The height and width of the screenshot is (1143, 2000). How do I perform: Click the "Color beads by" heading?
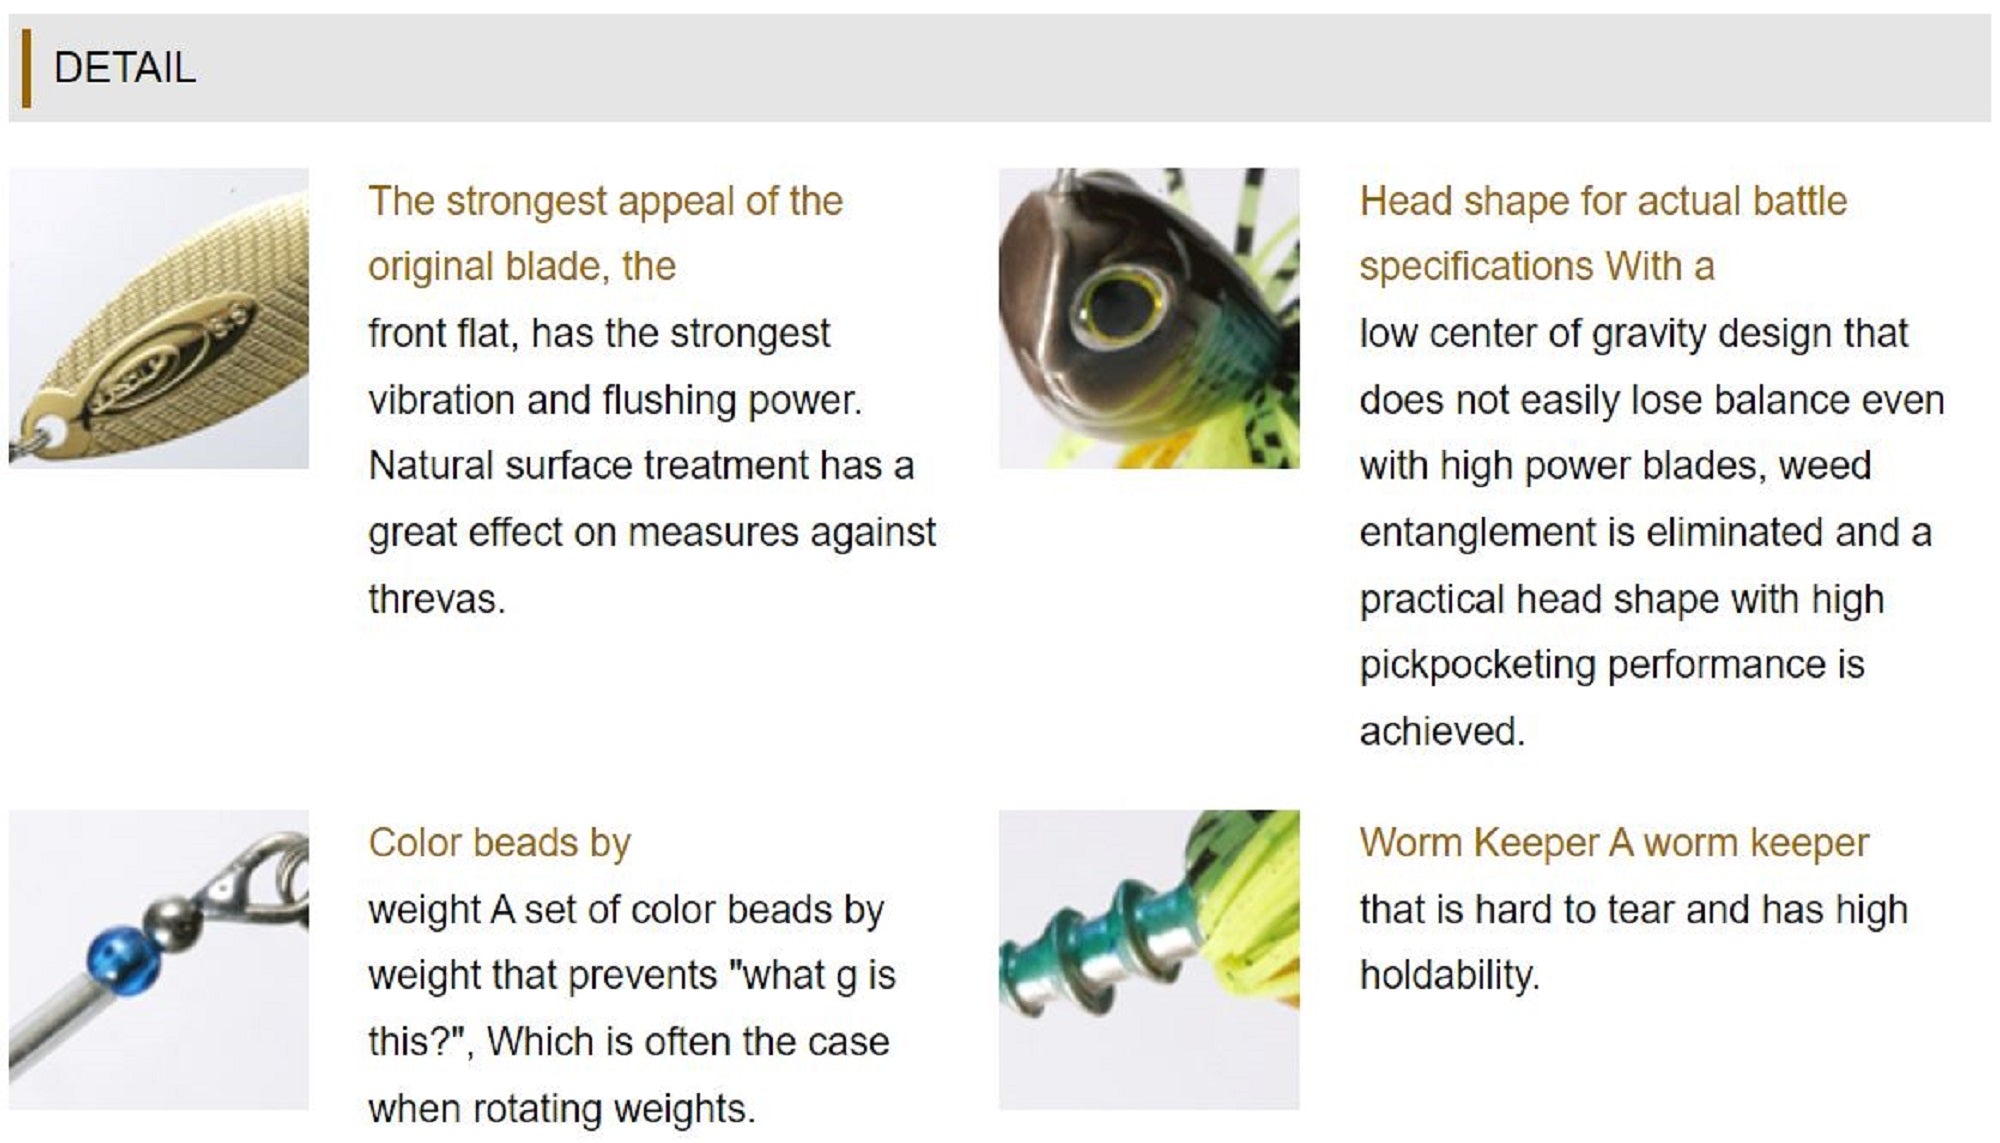click(x=499, y=843)
